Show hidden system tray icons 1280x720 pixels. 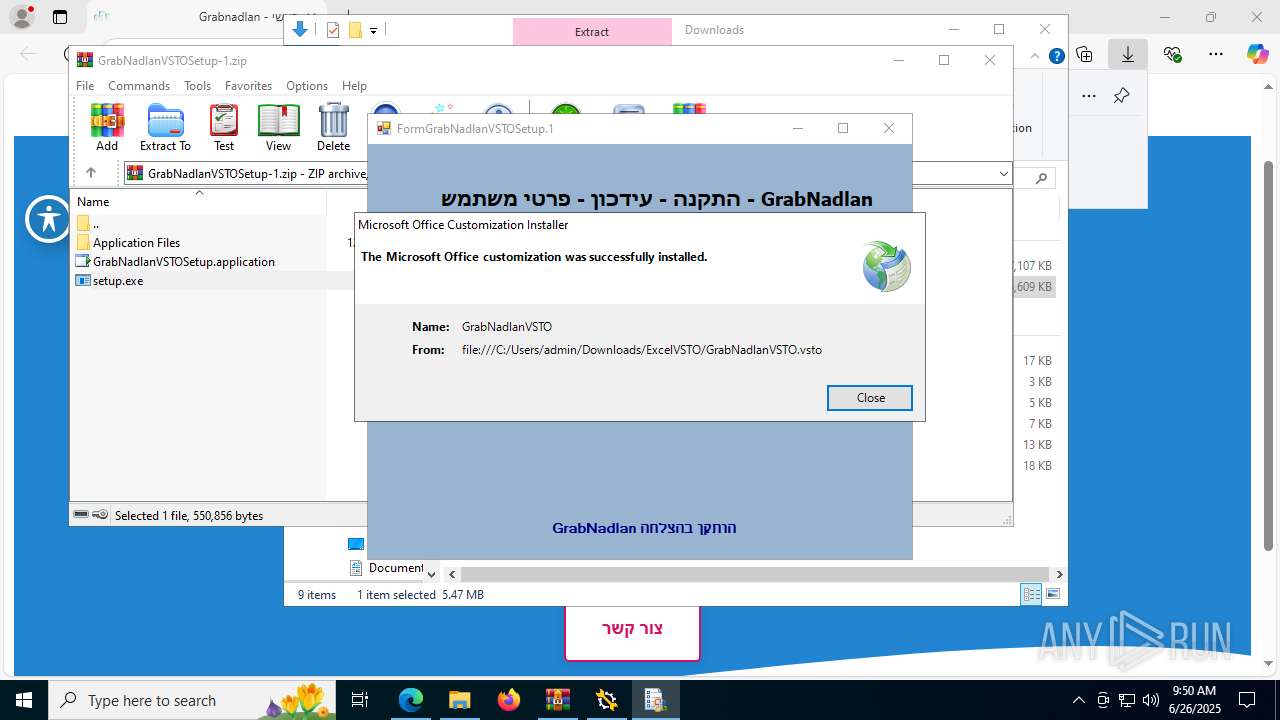click(1078, 700)
